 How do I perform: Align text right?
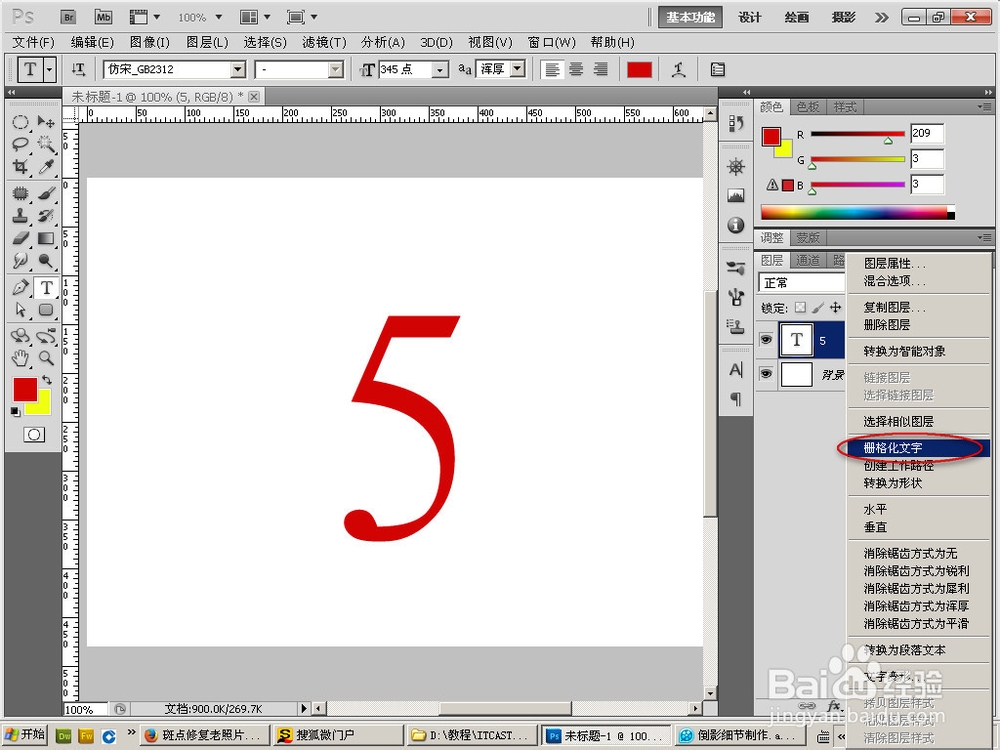(599, 70)
